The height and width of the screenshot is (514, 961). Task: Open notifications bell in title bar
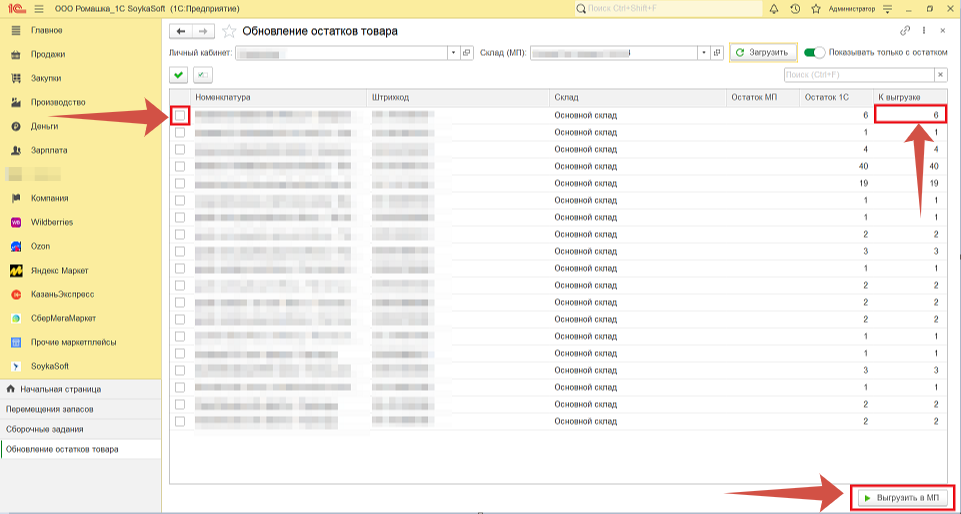pos(772,9)
